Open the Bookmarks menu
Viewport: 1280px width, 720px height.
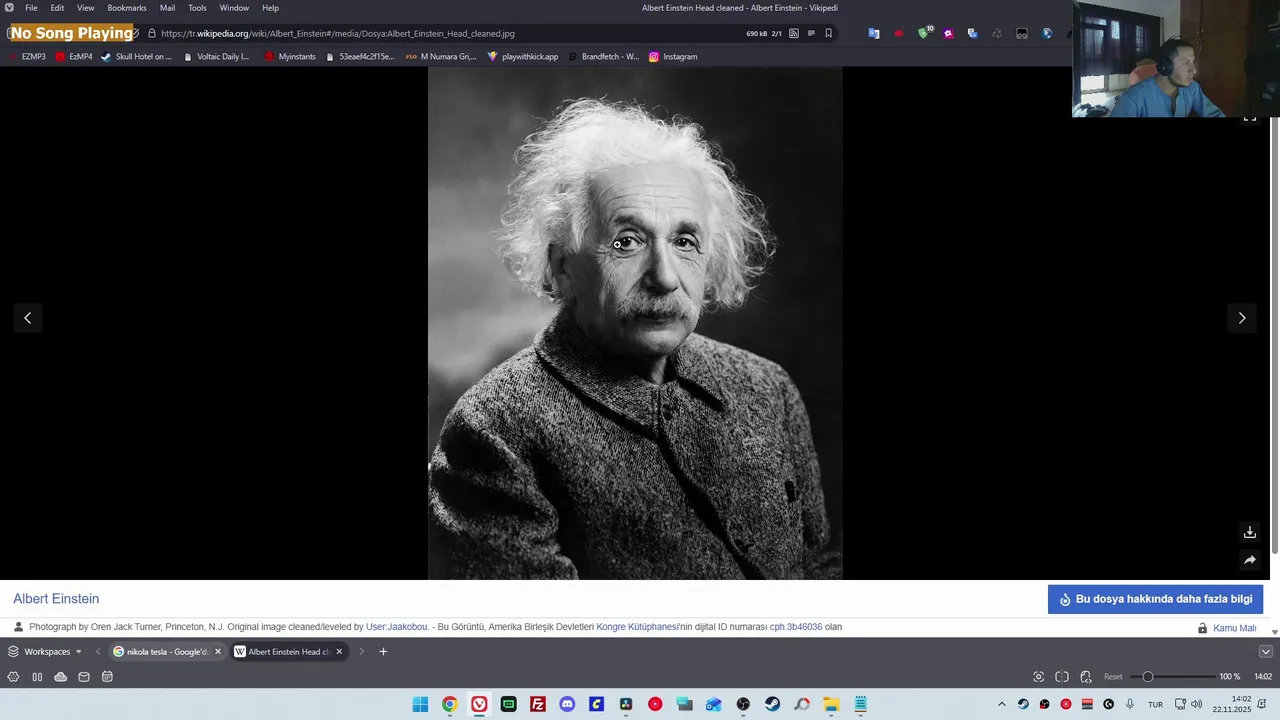coord(127,8)
